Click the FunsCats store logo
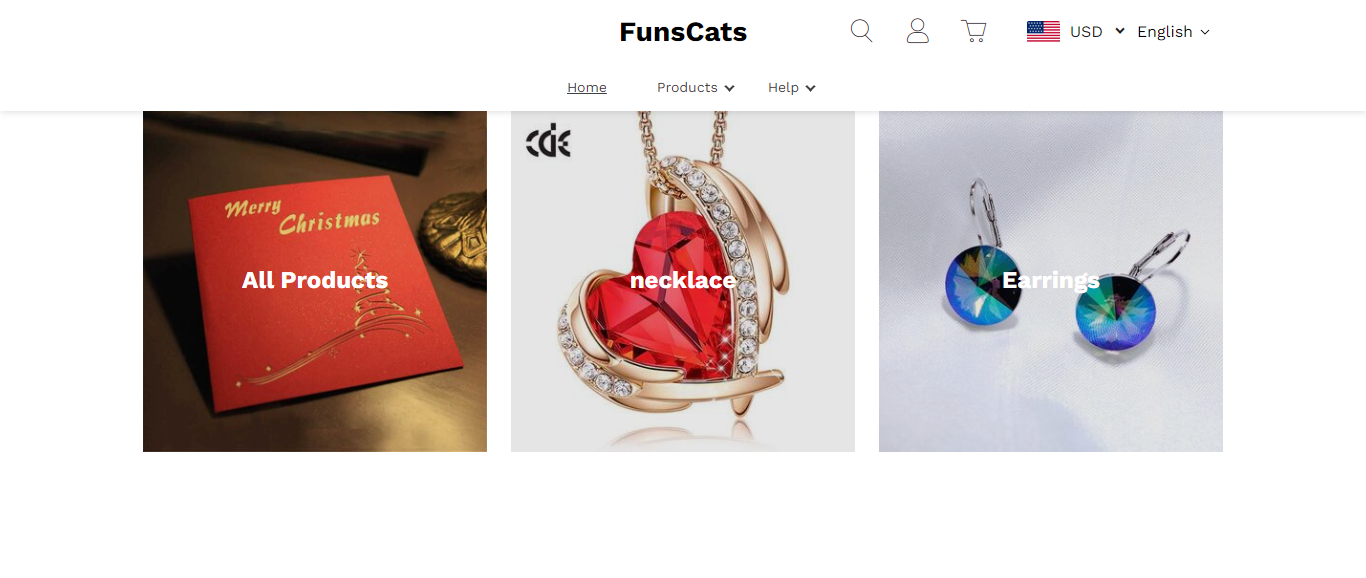Viewport: 1366px width, 578px height. 683,32
